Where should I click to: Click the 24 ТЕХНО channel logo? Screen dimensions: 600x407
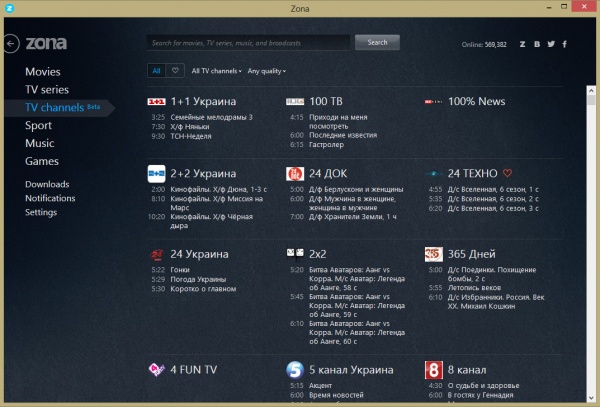tap(434, 174)
